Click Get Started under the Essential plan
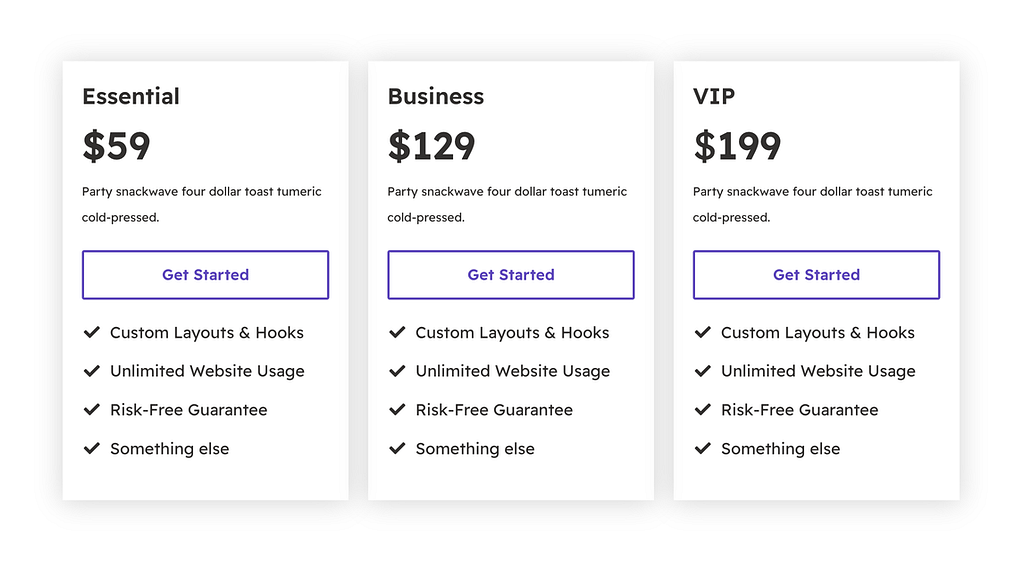The image size is (1024, 561). point(205,275)
